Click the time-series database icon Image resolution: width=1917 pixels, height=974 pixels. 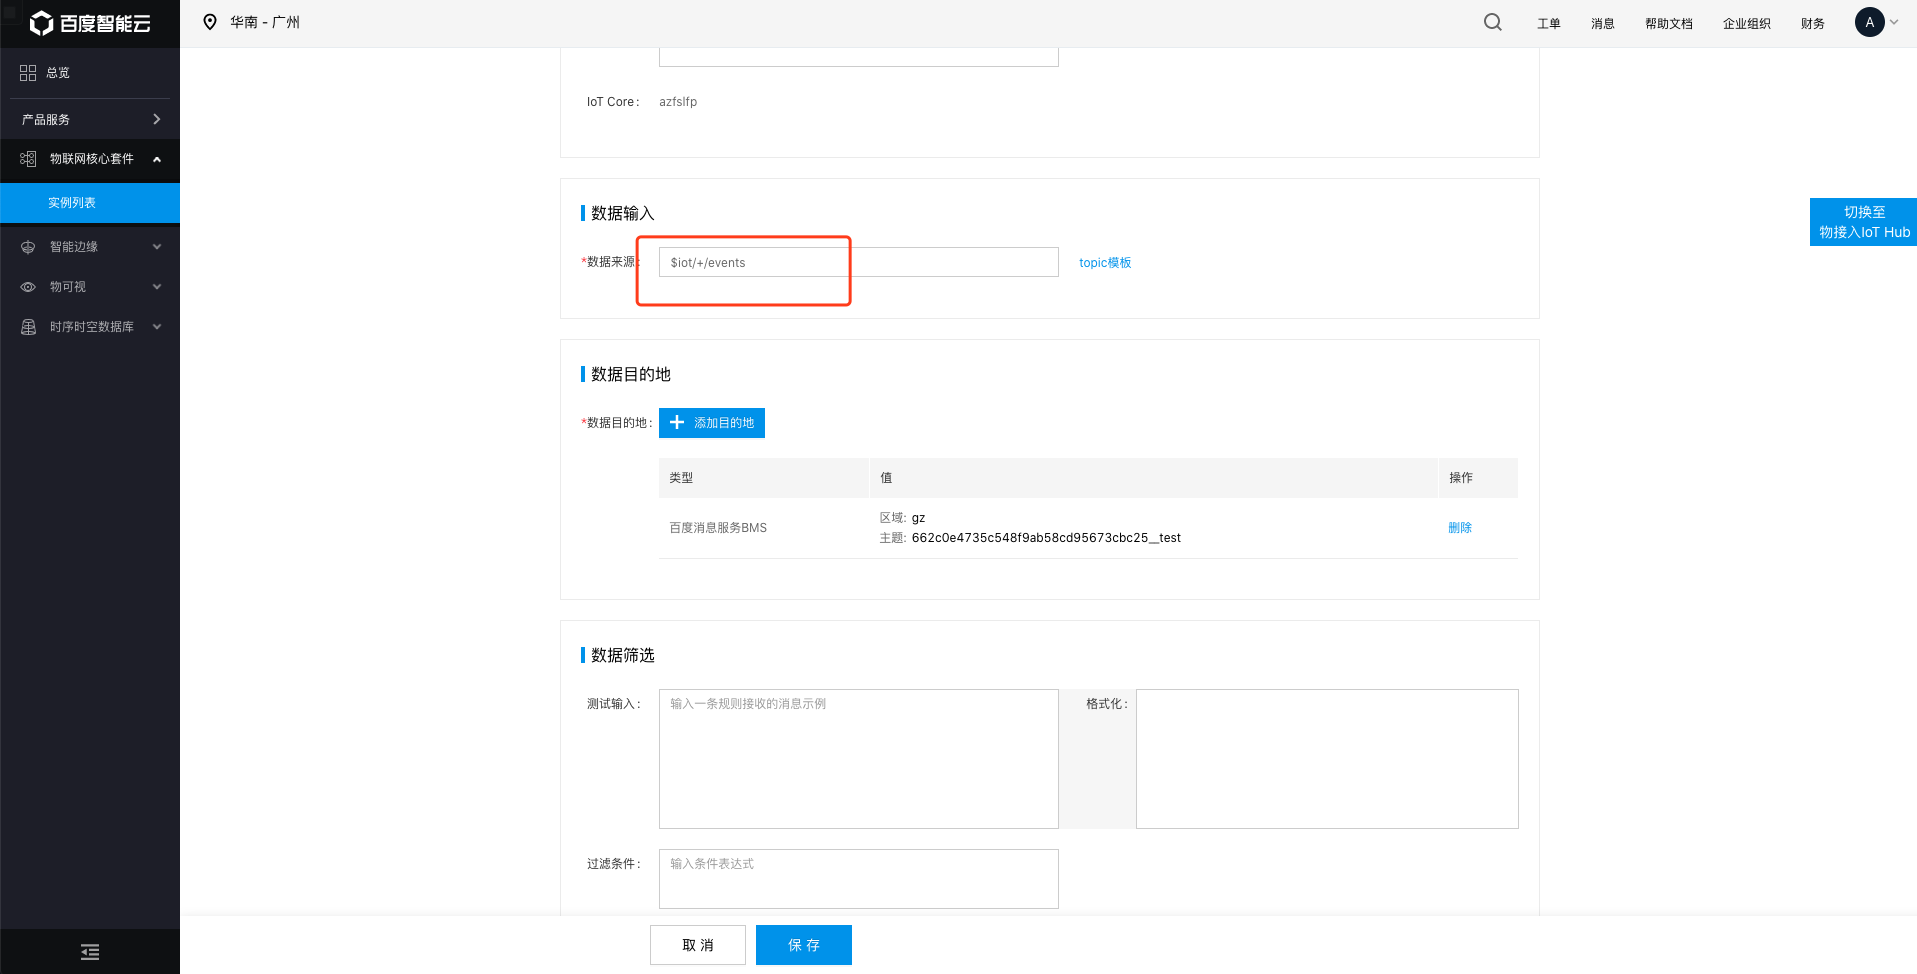click(28, 327)
